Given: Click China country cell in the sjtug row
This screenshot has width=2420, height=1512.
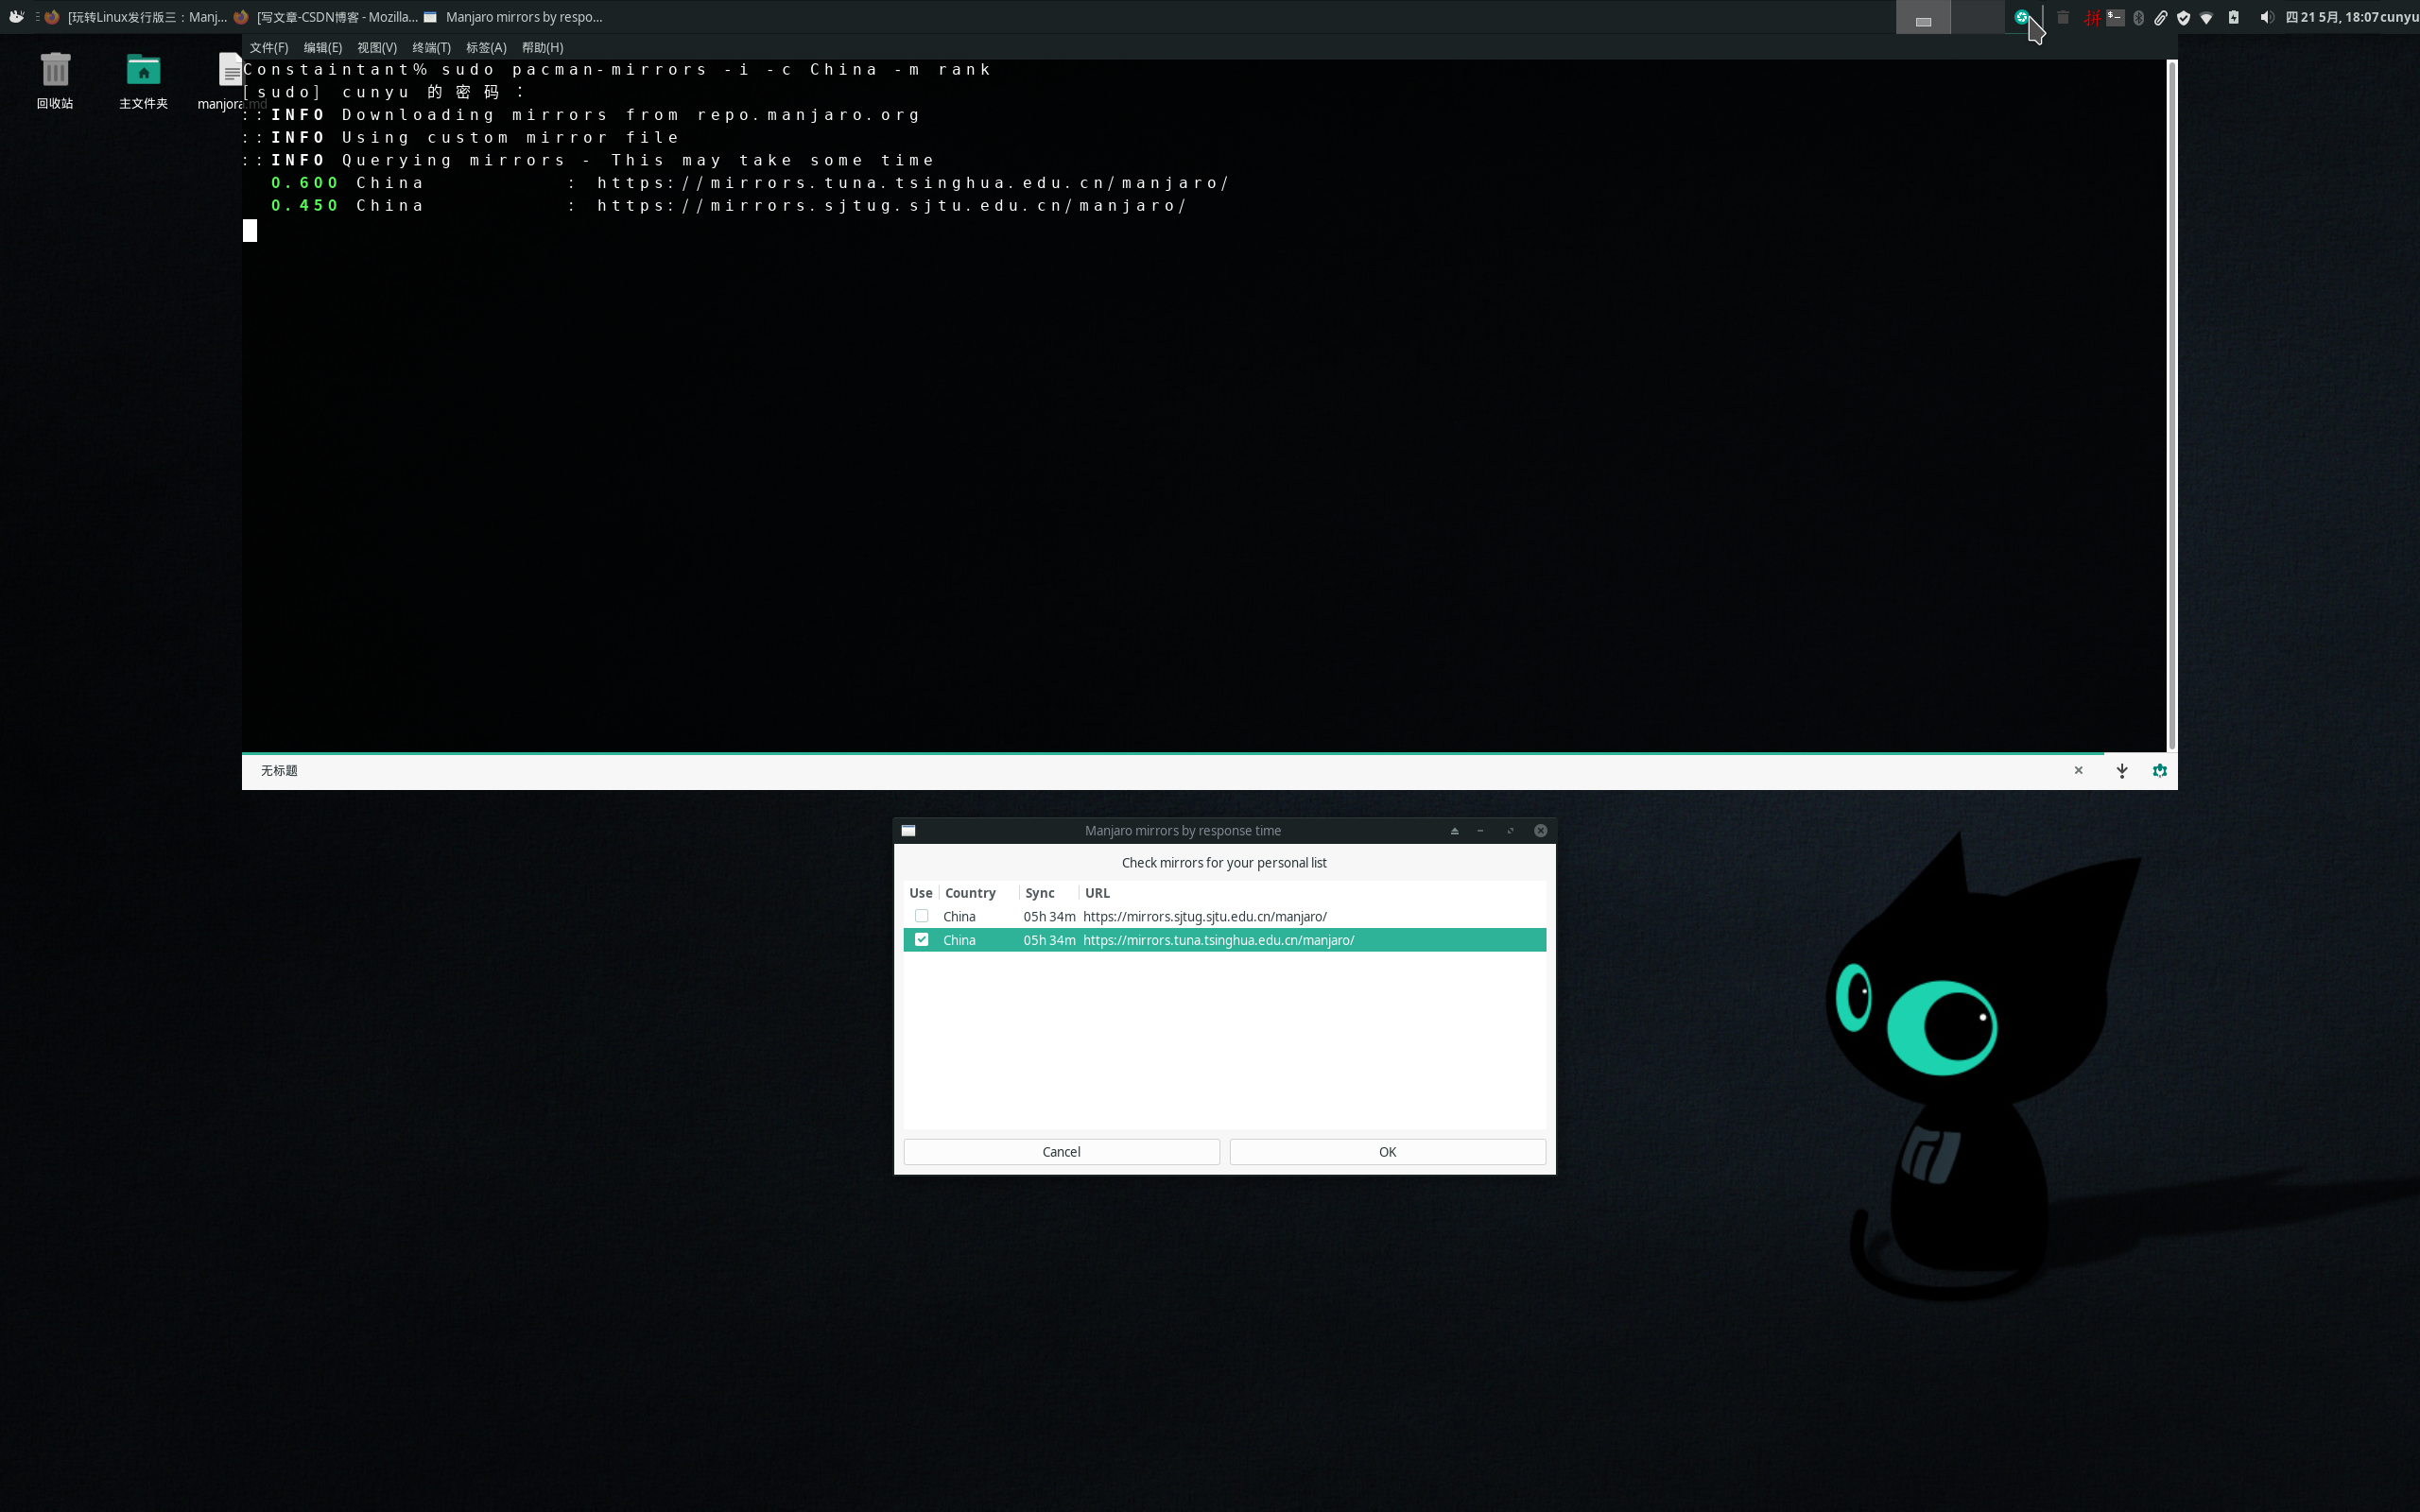Looking at the screenshot, I should click(x=959, y=916).
